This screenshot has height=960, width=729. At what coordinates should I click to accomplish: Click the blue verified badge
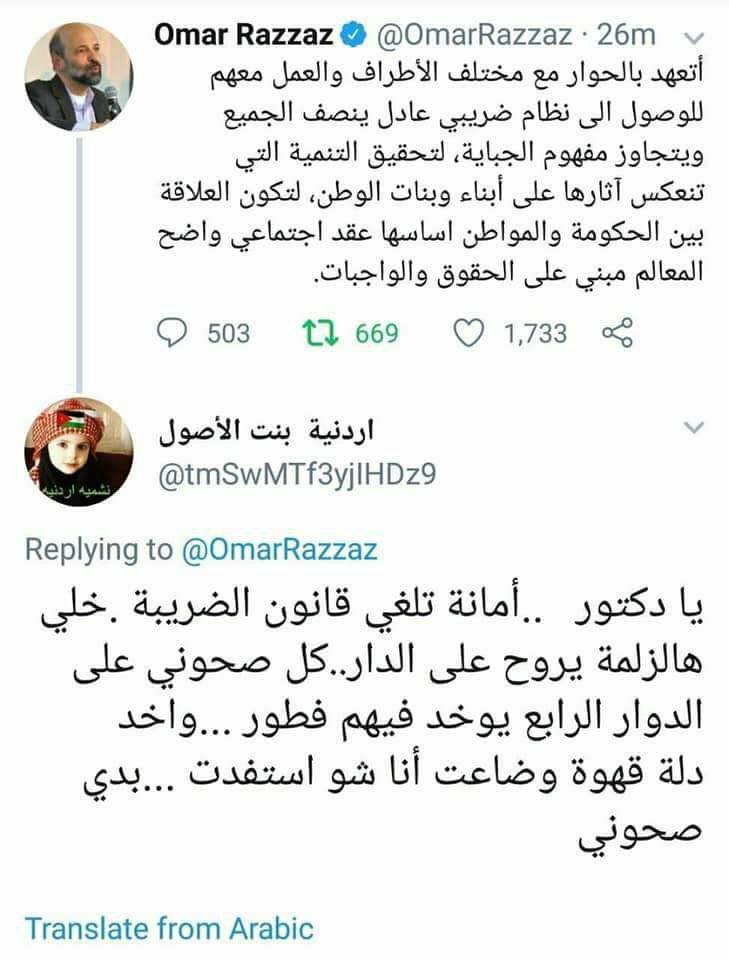(353, 35)
